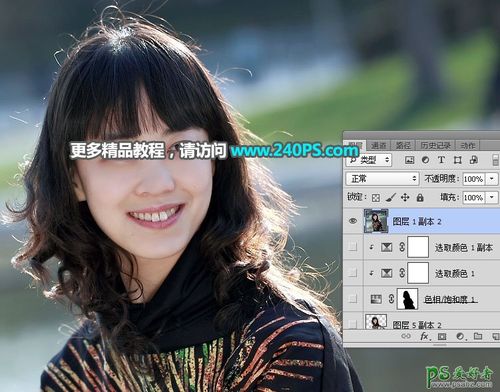
Task: Create new layer icon at panel bottom
Action: pos(496,336)
